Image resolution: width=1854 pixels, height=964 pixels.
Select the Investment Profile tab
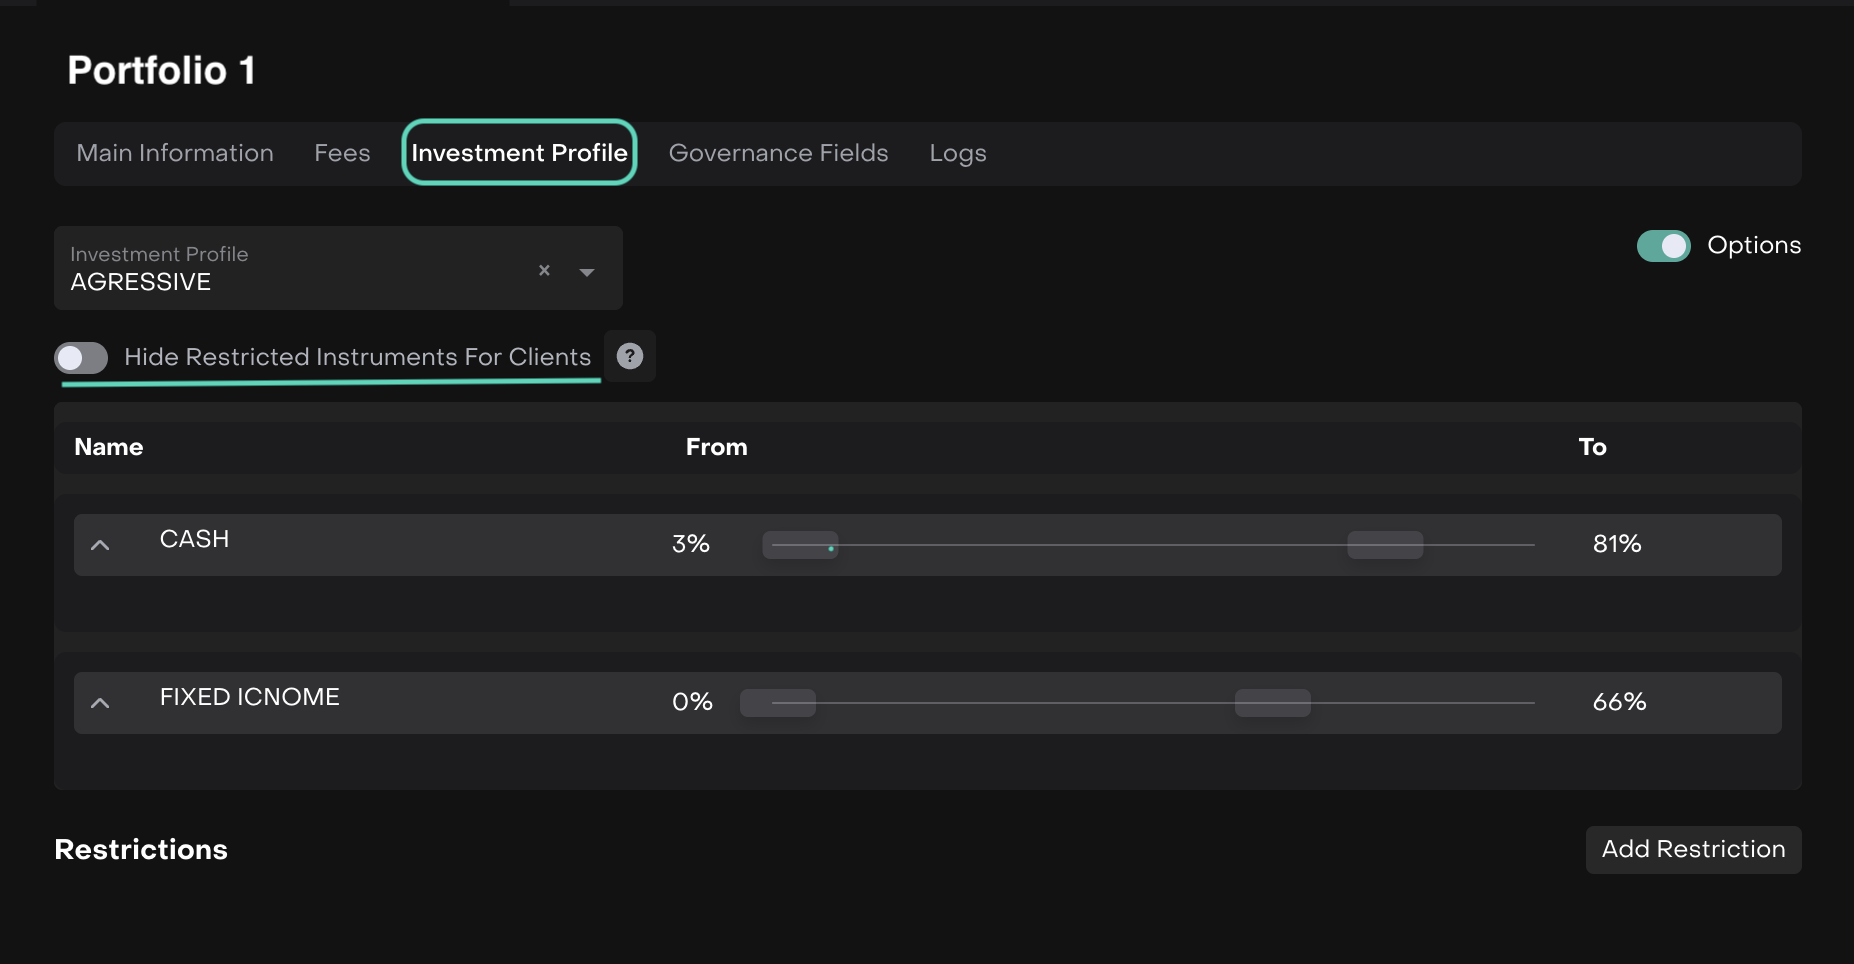pyautogui.click(x=519, y=153)
